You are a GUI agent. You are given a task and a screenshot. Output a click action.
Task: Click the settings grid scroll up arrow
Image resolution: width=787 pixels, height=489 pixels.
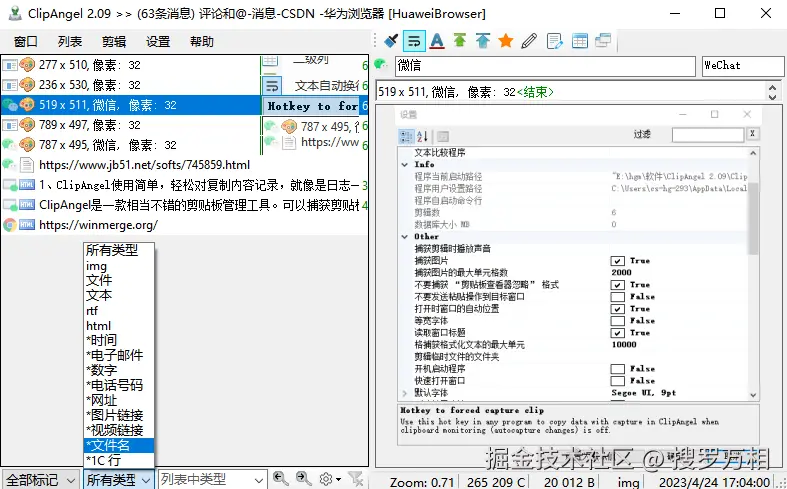click(753, 153)
